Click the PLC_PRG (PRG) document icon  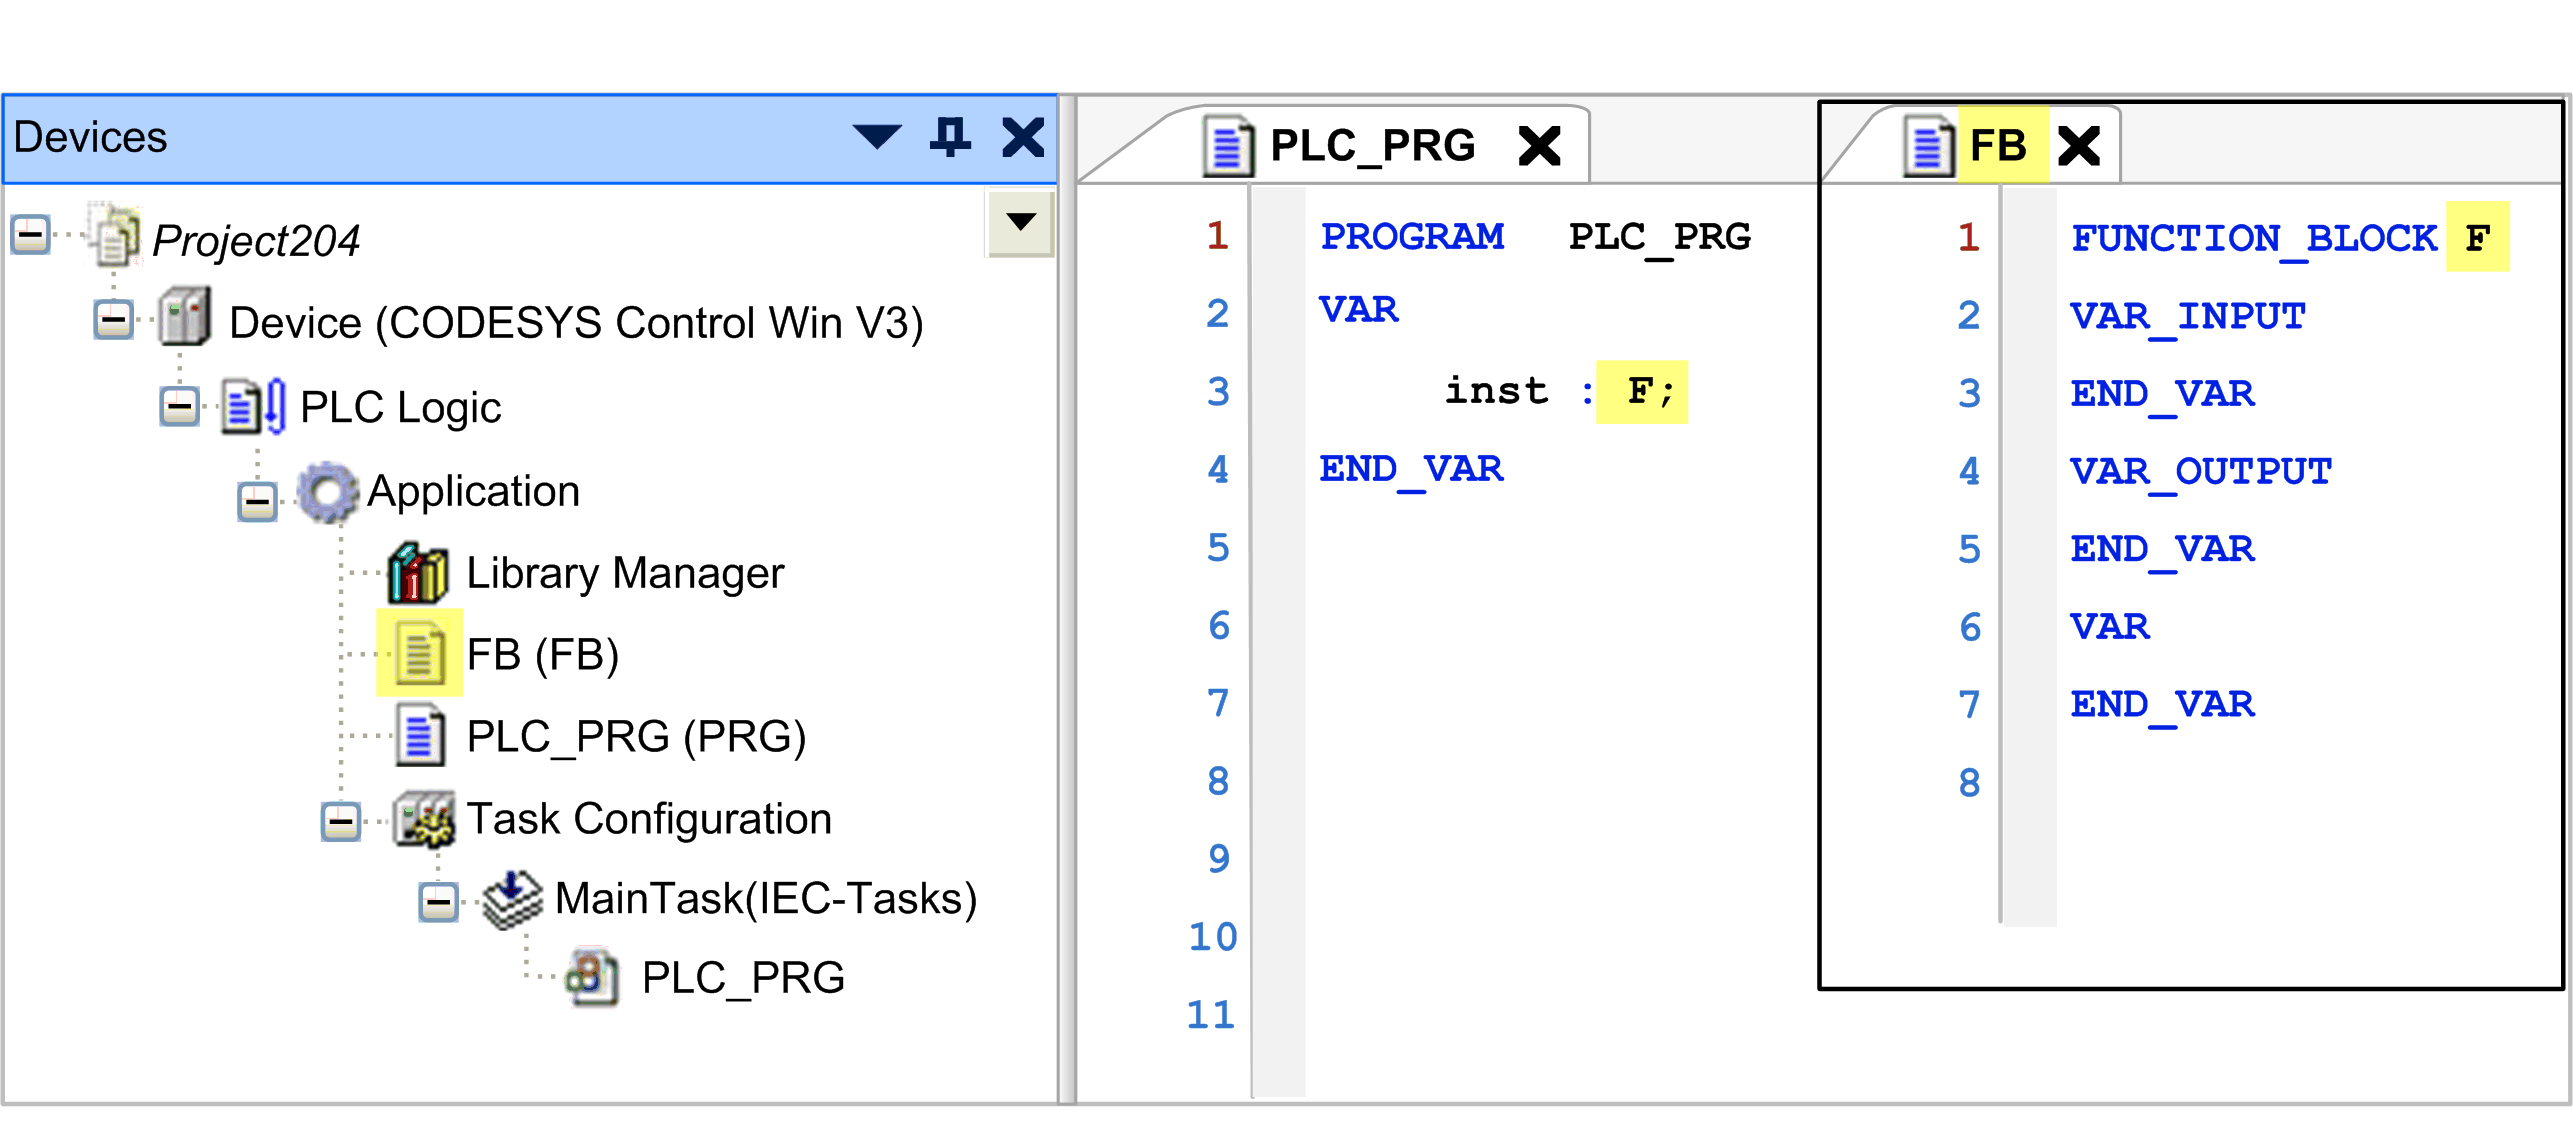[x=420, y=736]
